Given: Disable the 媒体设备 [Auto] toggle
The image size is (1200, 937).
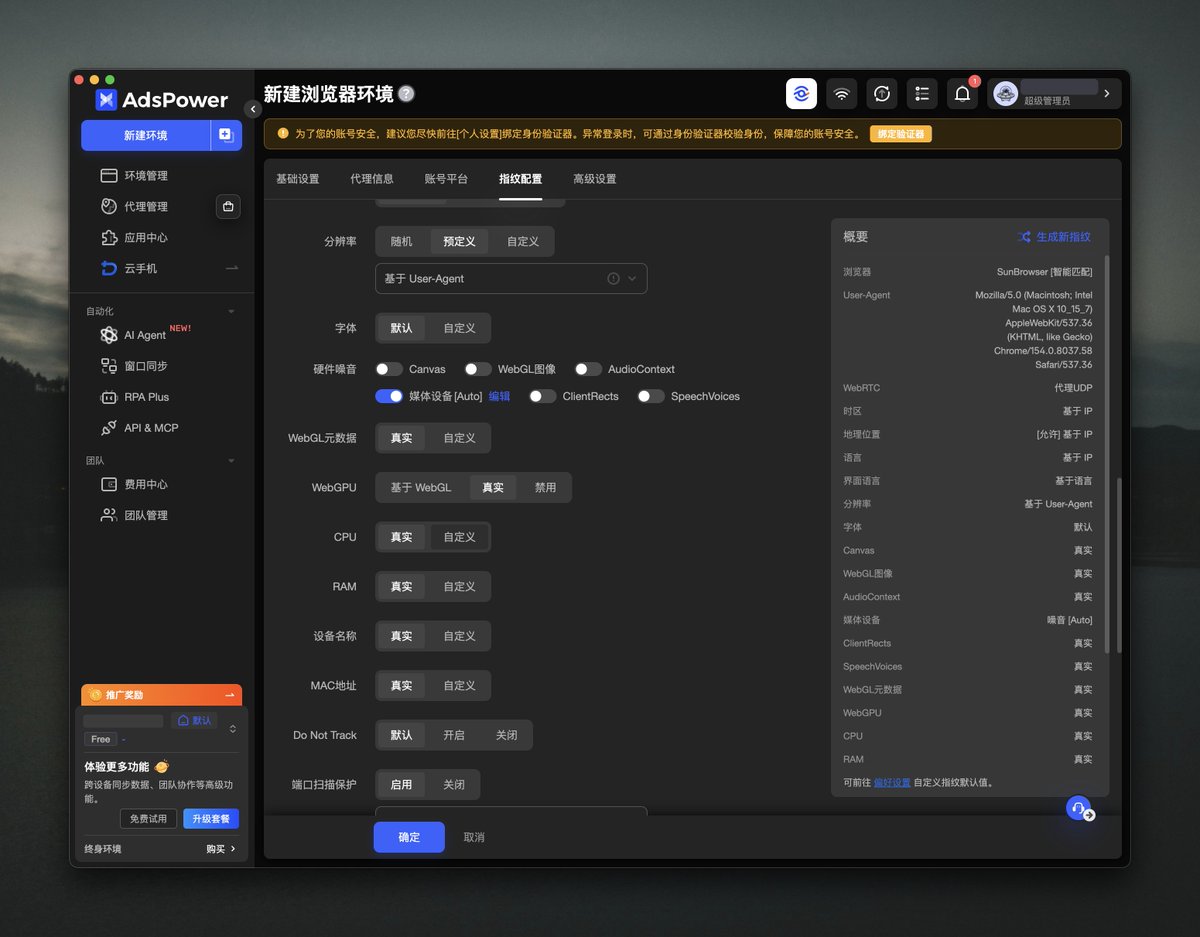Looking at the screenshot, I should click(389, 396).
